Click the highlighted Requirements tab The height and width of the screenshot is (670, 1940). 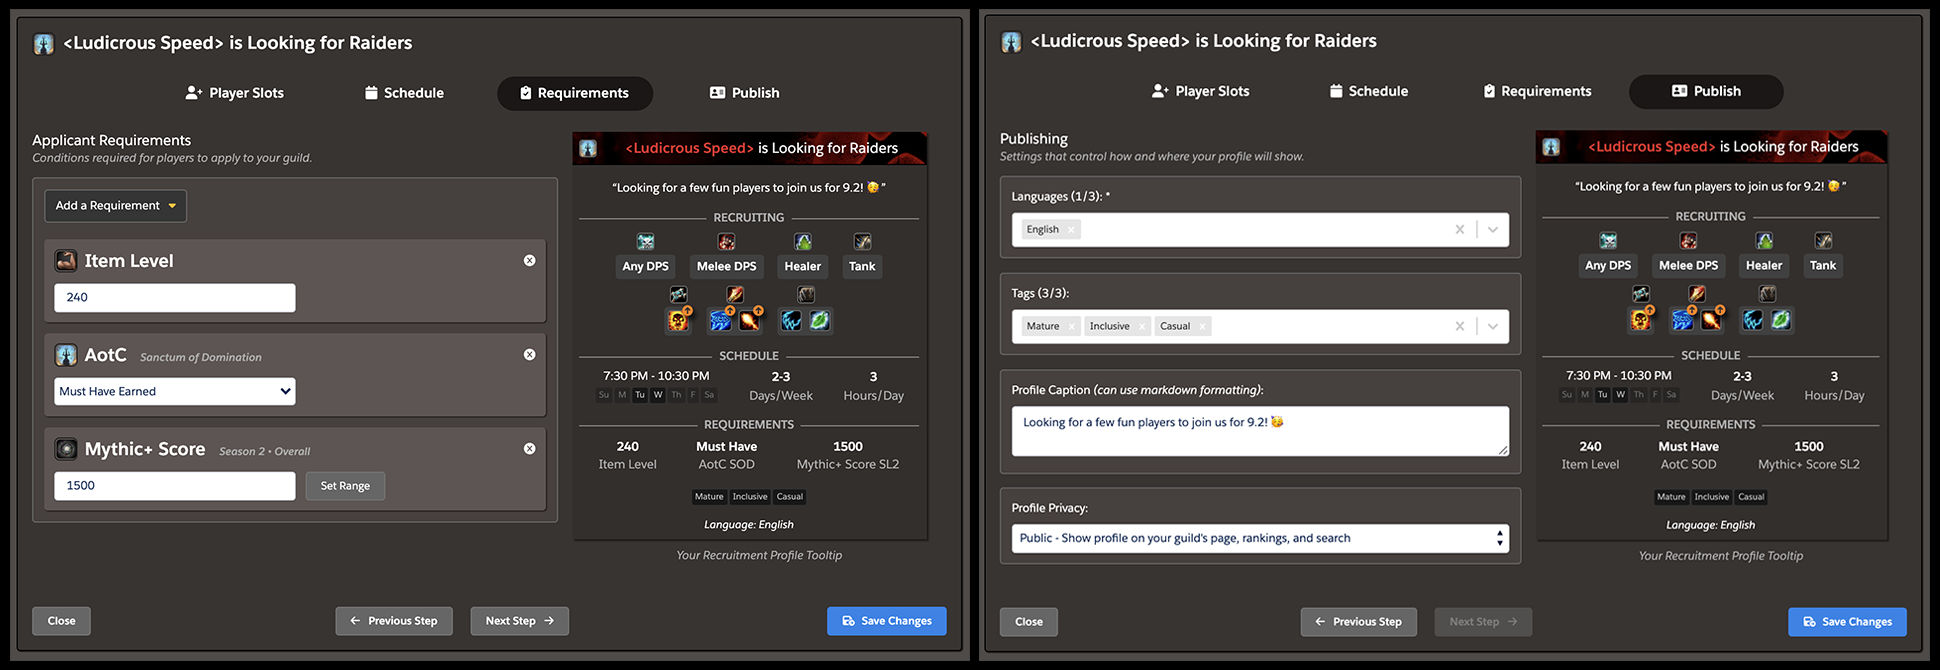click(x=575, y=93)
